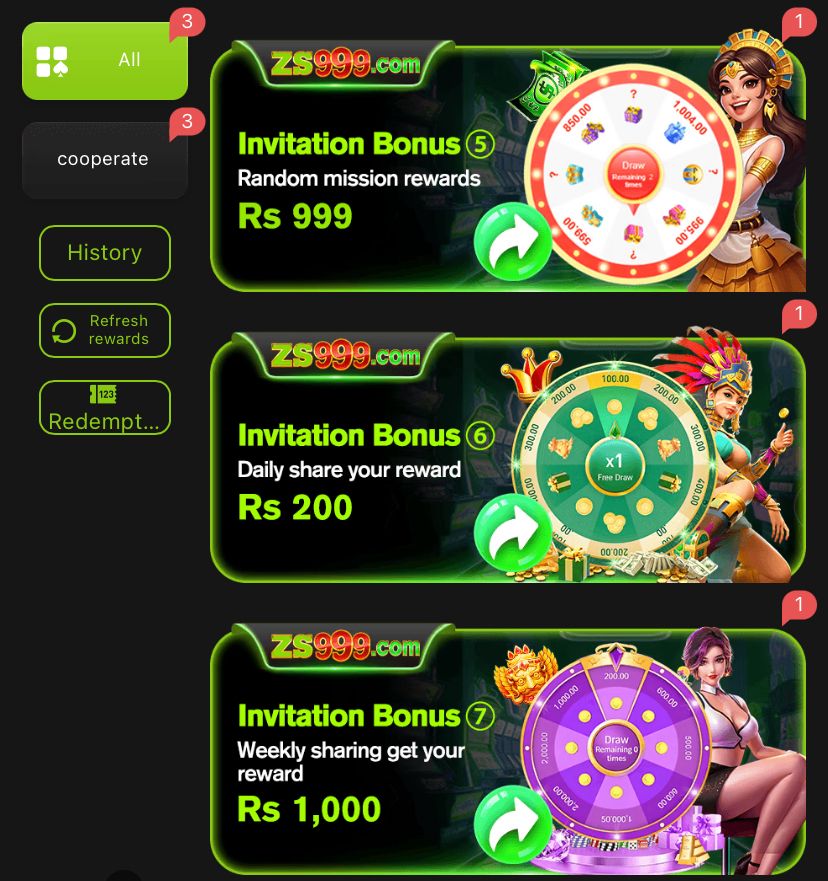Click the redemption ticket 123 icon
This screenshot has height=881, width=828.
[x=103, y=394]
